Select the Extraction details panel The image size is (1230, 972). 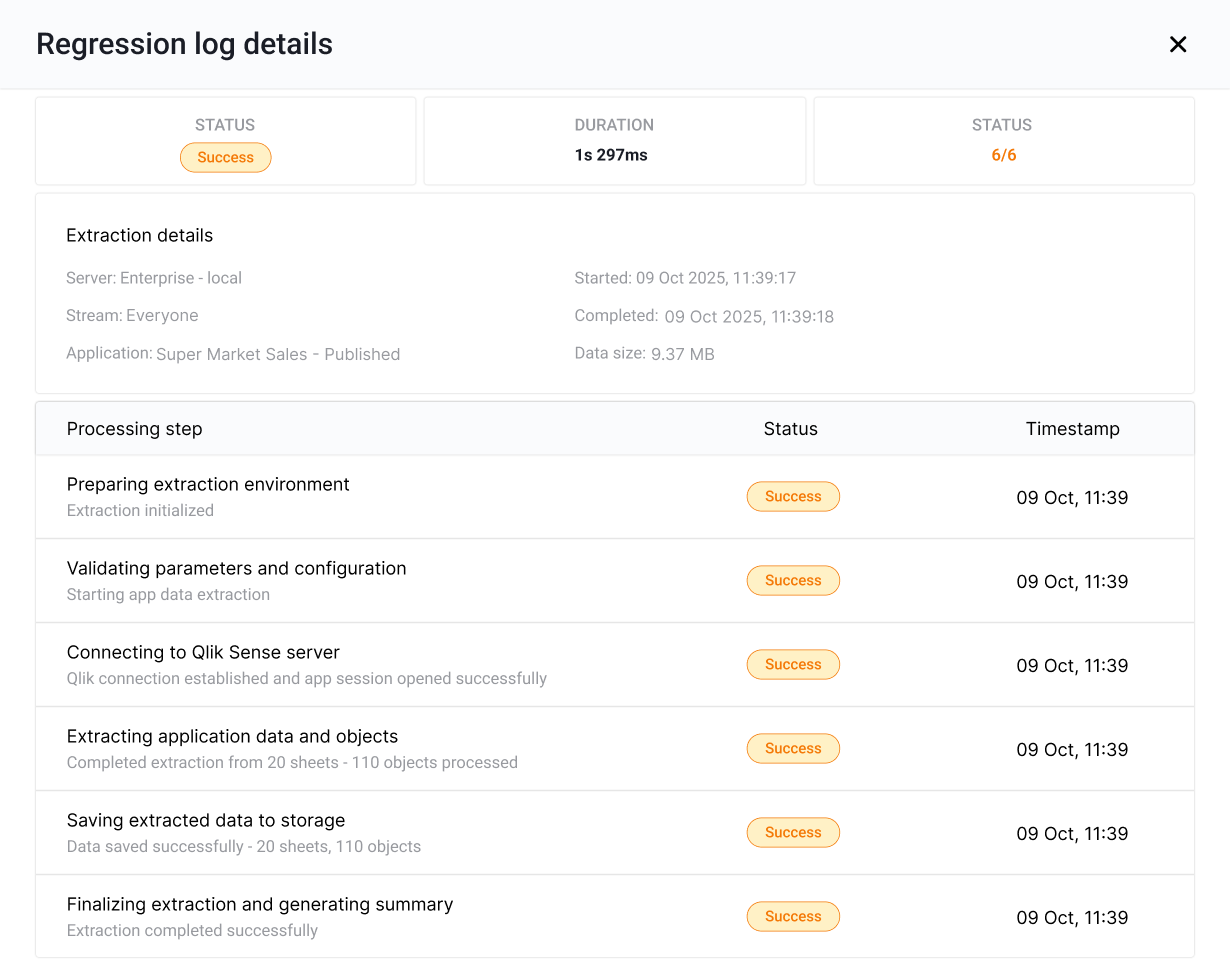[x=614, y=293]
